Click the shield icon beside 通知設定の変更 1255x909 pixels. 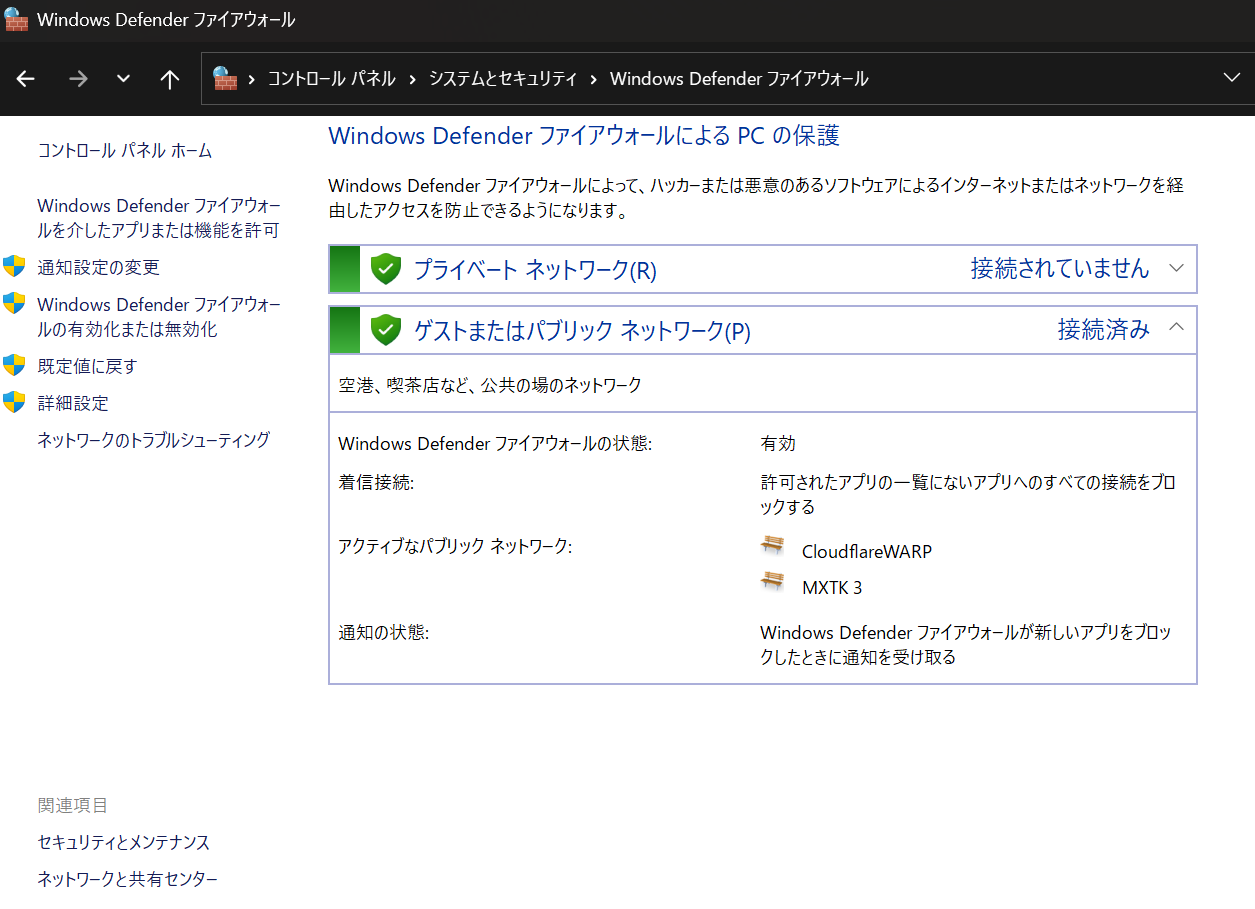(14, 266)
